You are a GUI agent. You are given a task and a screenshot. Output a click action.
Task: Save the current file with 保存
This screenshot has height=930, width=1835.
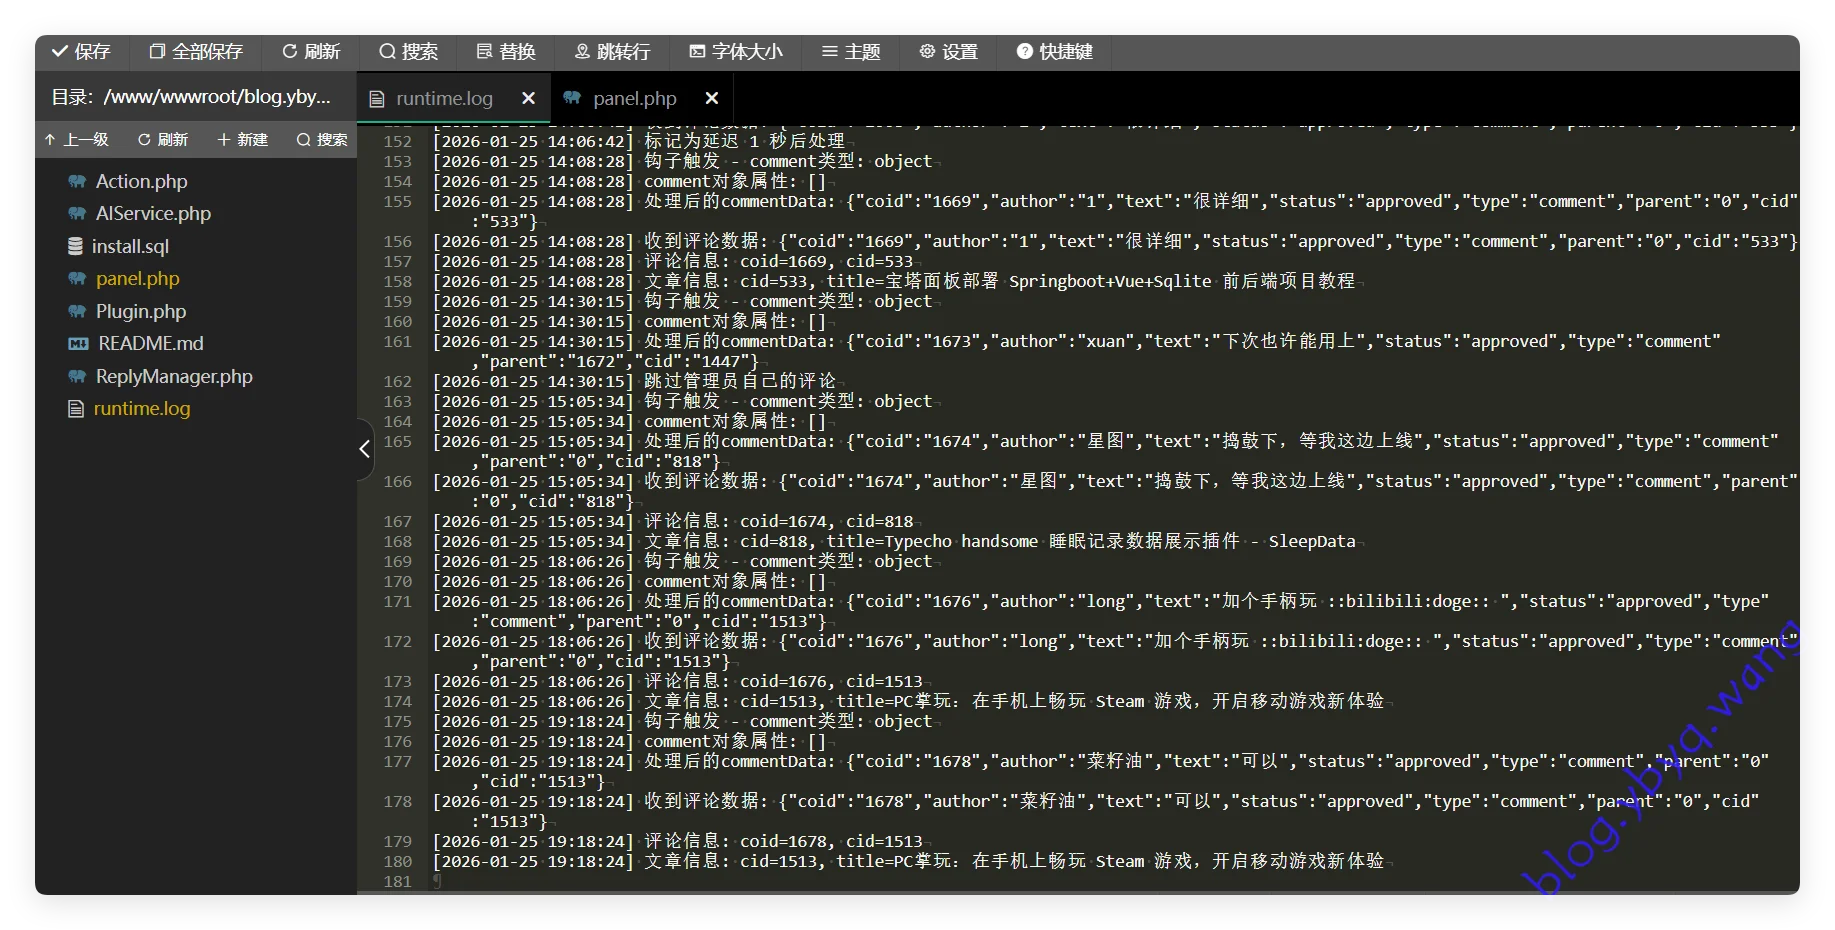tap(82, 52)
